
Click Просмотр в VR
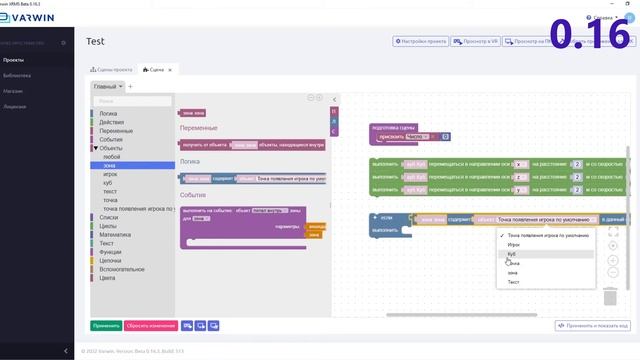476,41
